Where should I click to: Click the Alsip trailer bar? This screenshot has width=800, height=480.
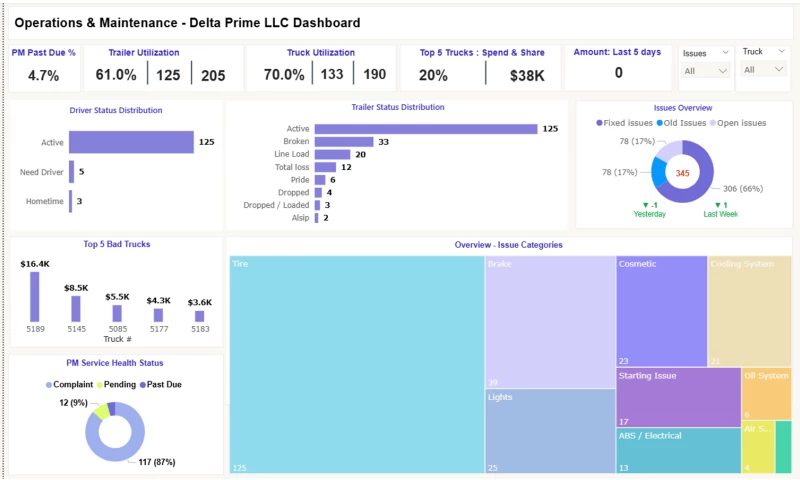(x=316, y=218)
